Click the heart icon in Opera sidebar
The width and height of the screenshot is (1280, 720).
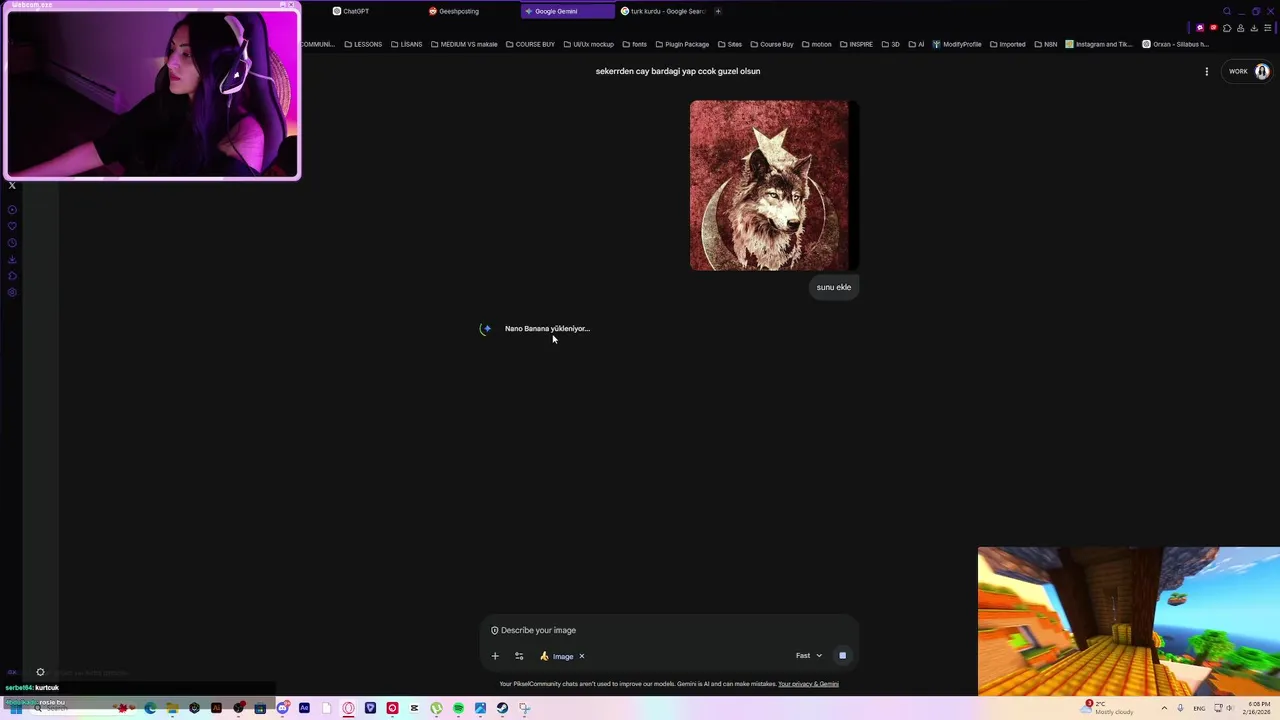click(12, 226)
